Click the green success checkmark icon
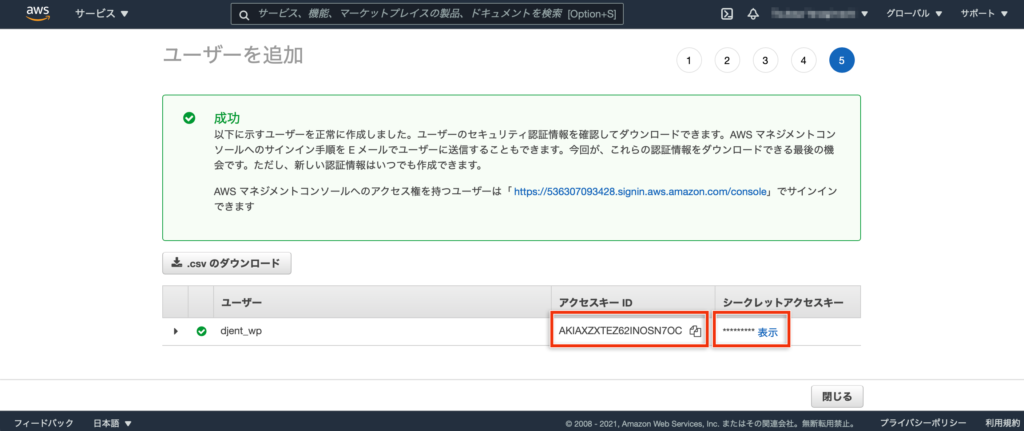The image size is (1024, 431). pyautogui.click(x=189, y=118)
